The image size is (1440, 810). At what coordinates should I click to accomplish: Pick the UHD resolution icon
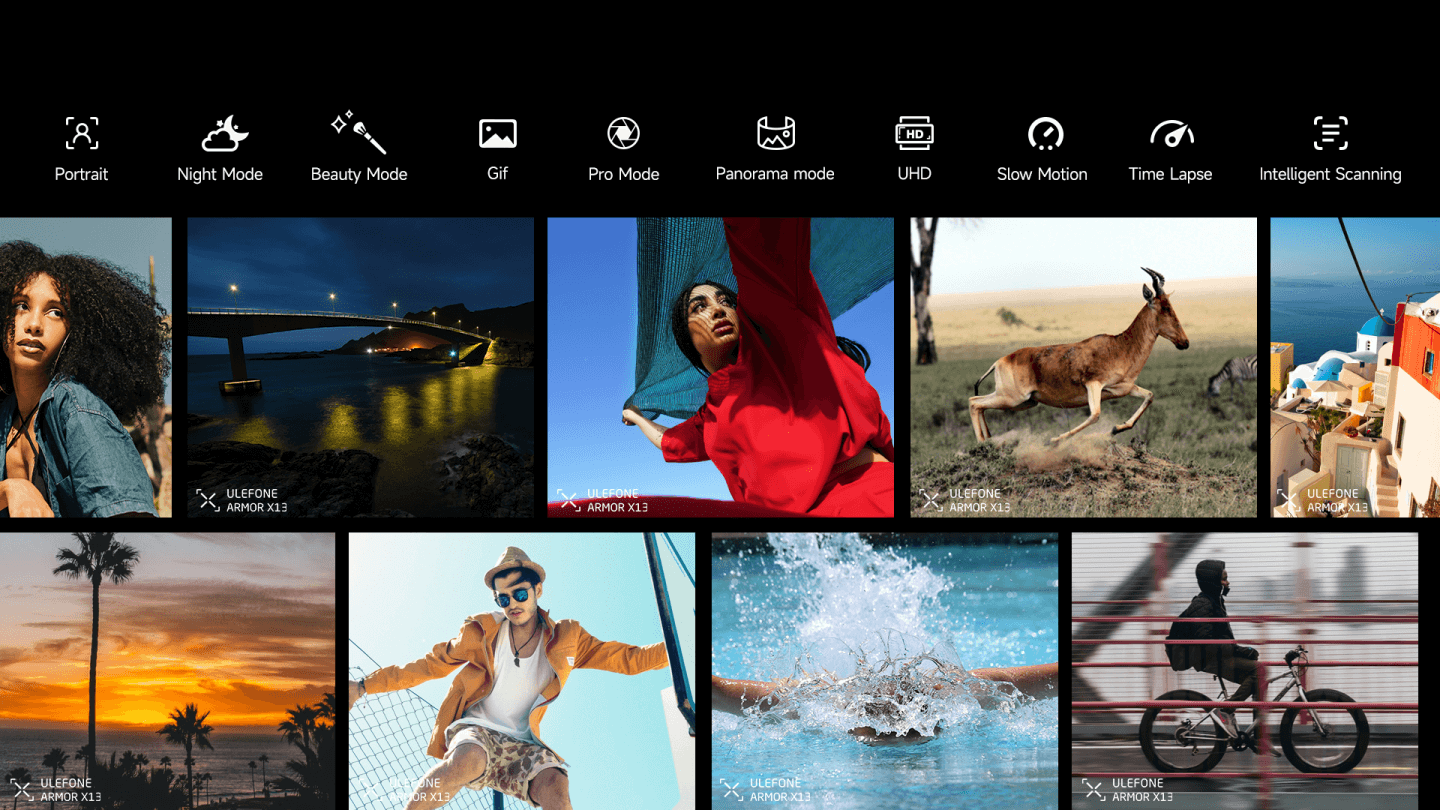coord(914,133)
